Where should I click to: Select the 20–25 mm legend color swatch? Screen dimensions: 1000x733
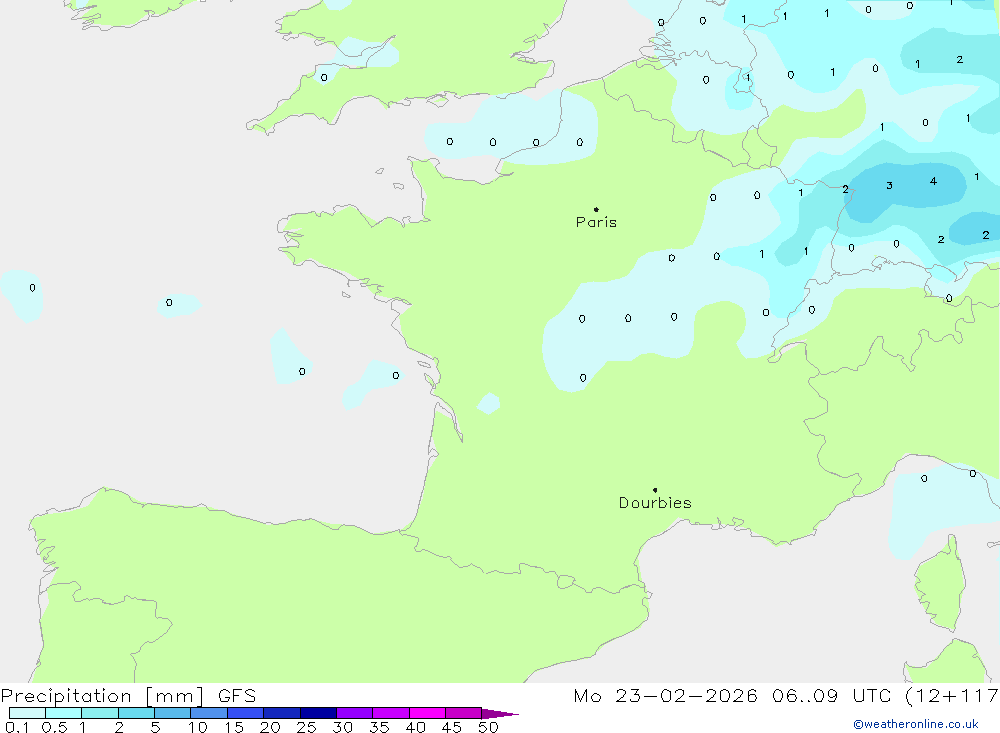282,713
